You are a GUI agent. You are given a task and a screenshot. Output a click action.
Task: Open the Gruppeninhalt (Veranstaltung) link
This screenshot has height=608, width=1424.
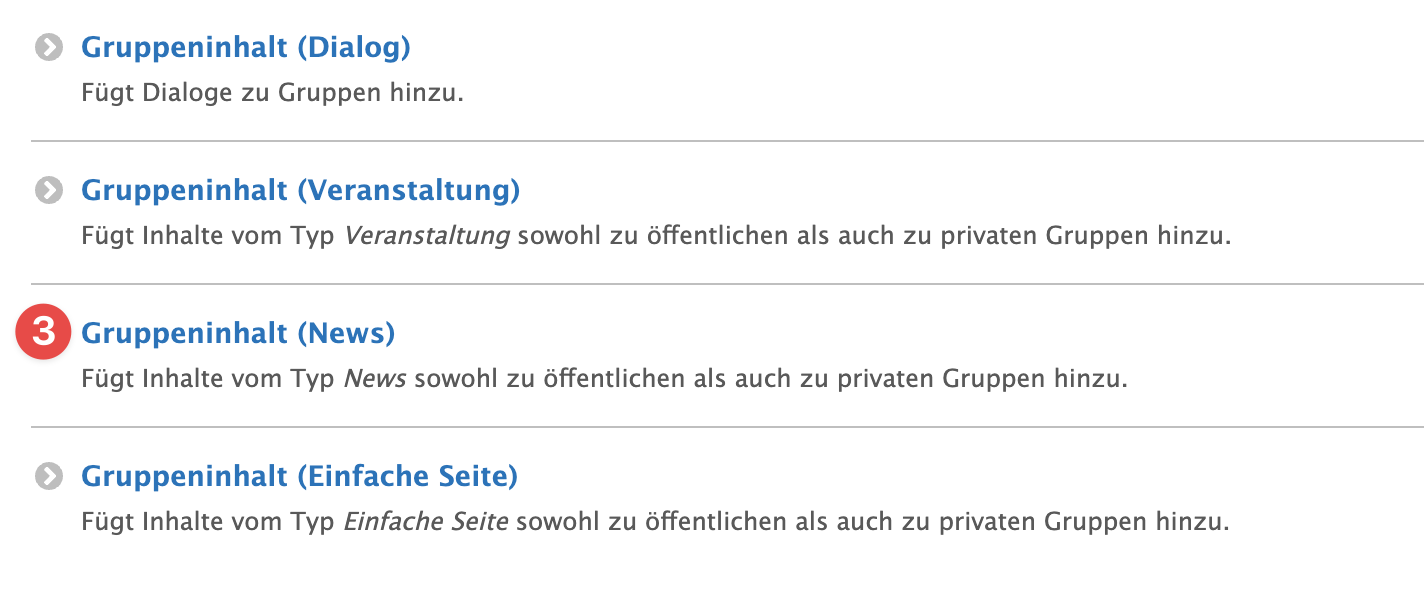(300, 190)
